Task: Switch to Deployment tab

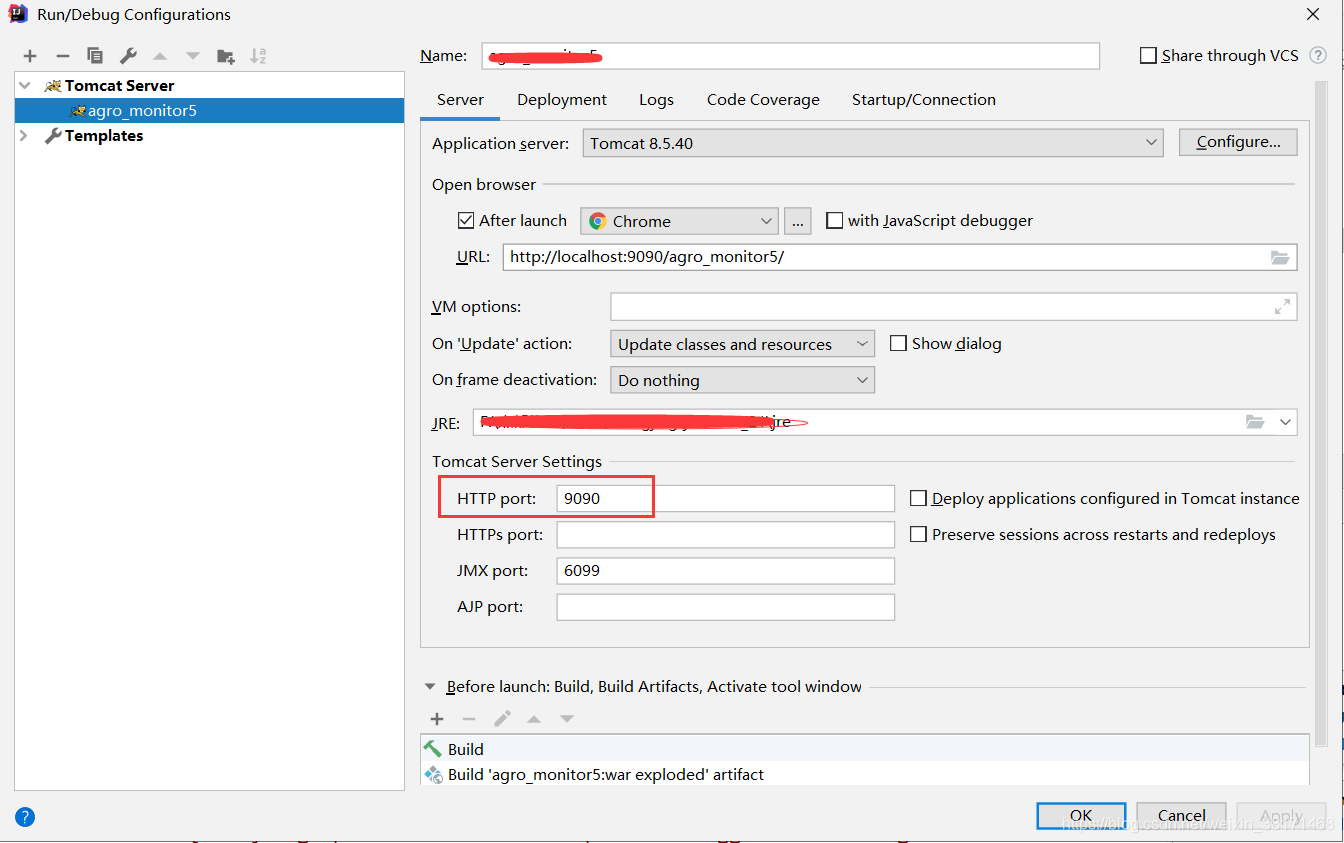Action: point(562,100)
